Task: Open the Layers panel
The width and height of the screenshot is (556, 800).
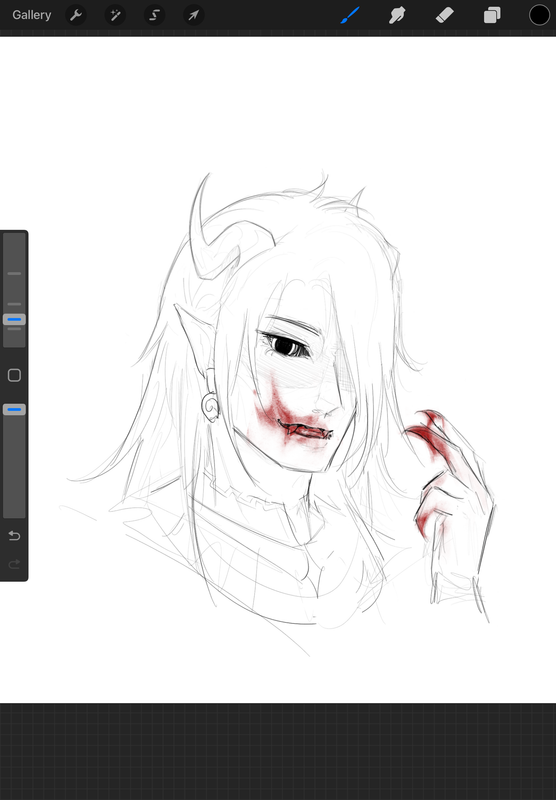Action: point(492,15)
